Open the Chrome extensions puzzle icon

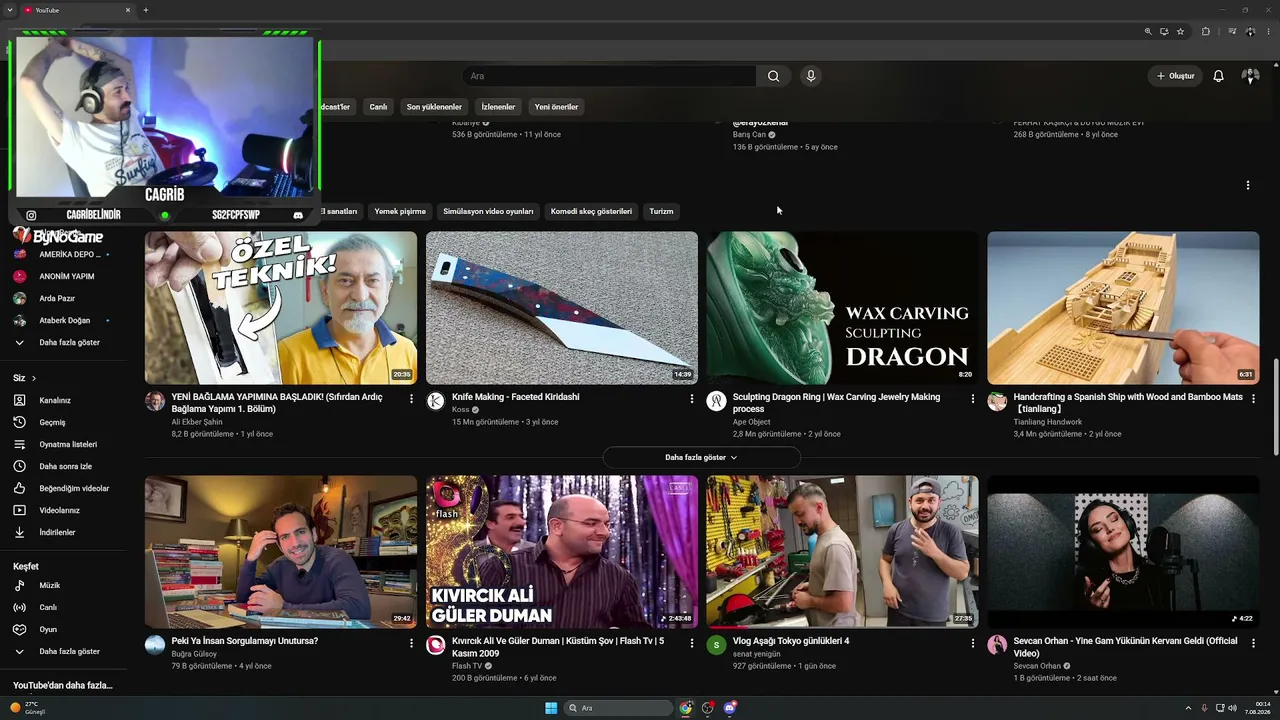[x=1206, y=31]
